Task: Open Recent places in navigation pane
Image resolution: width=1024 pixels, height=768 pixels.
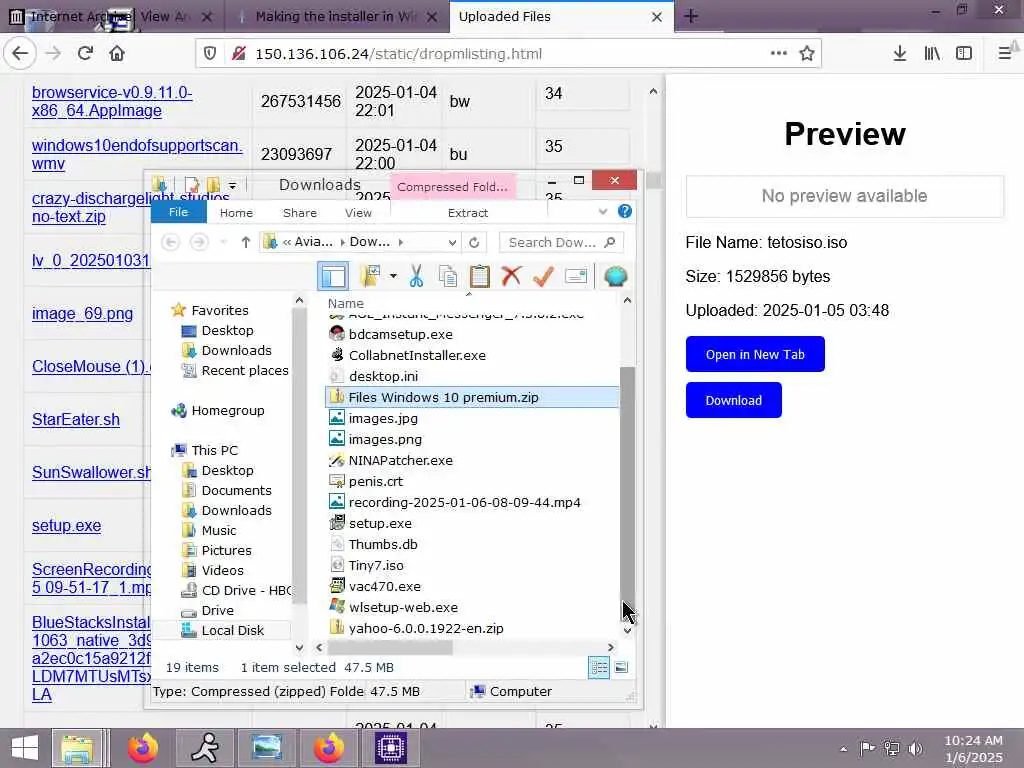Action: (244, 371)
